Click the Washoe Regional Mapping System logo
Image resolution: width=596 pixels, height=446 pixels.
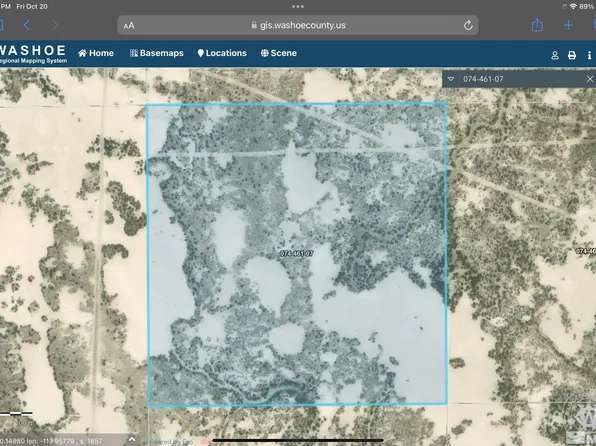[33, 54]
